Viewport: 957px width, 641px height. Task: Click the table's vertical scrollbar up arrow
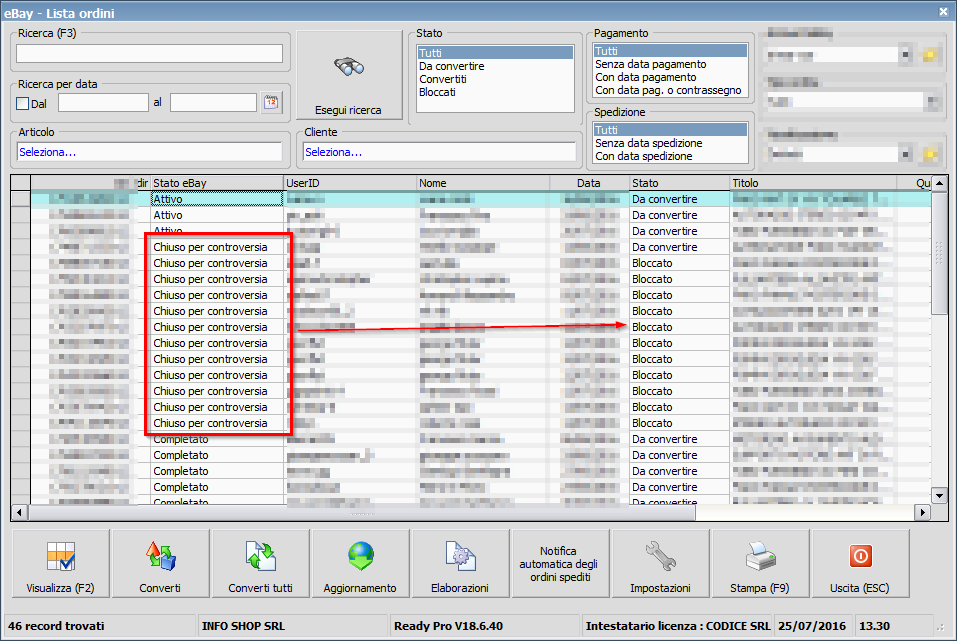[x=939, y=183]
